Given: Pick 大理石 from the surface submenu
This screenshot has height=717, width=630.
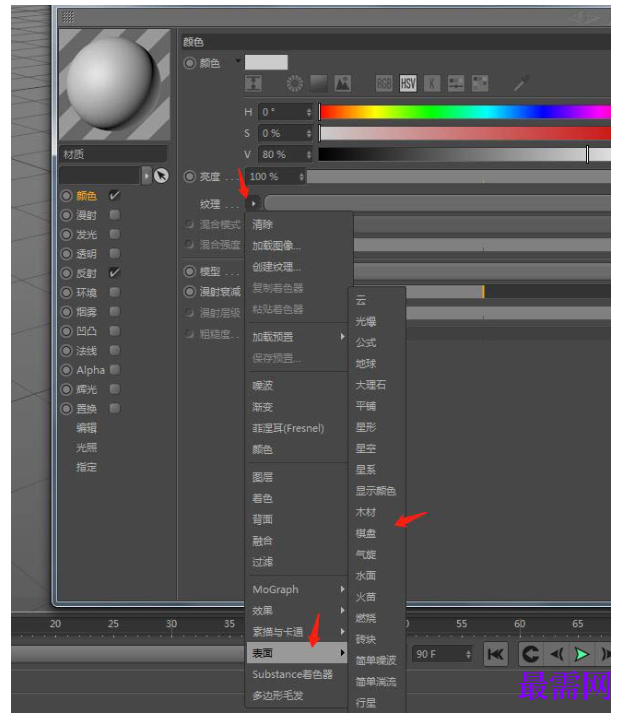Looking at the screenshot, I should pyautogui.click(x=371, y=385).
